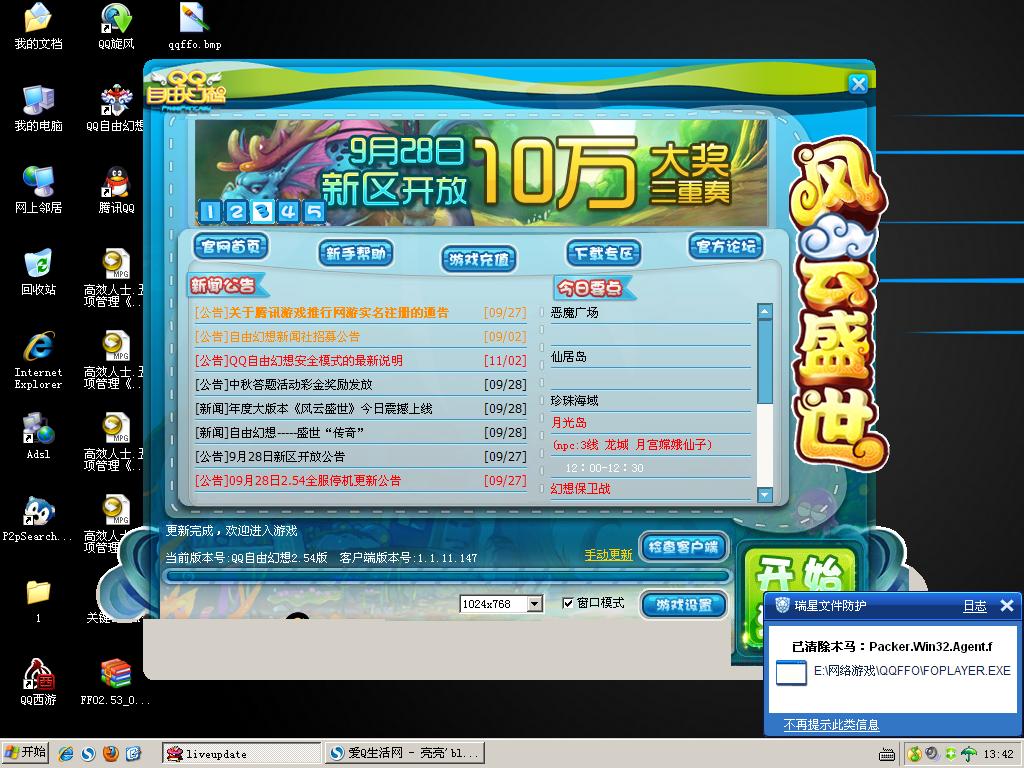Show banner slide number 1

[209, 211]
